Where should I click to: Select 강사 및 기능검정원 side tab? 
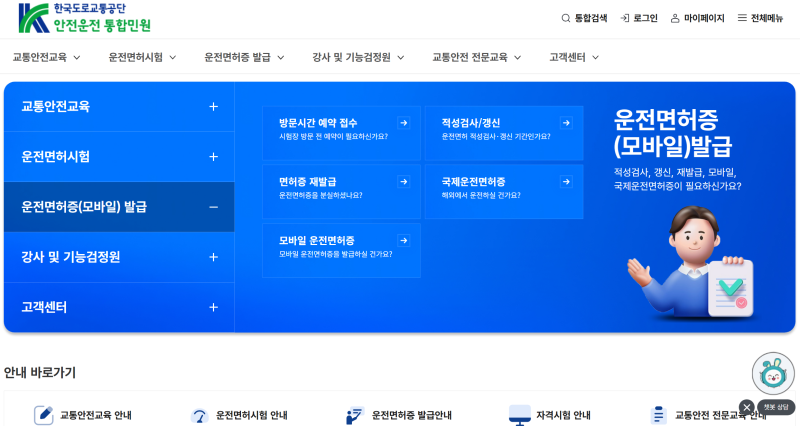pyautogui.click(x=119, y=257)
